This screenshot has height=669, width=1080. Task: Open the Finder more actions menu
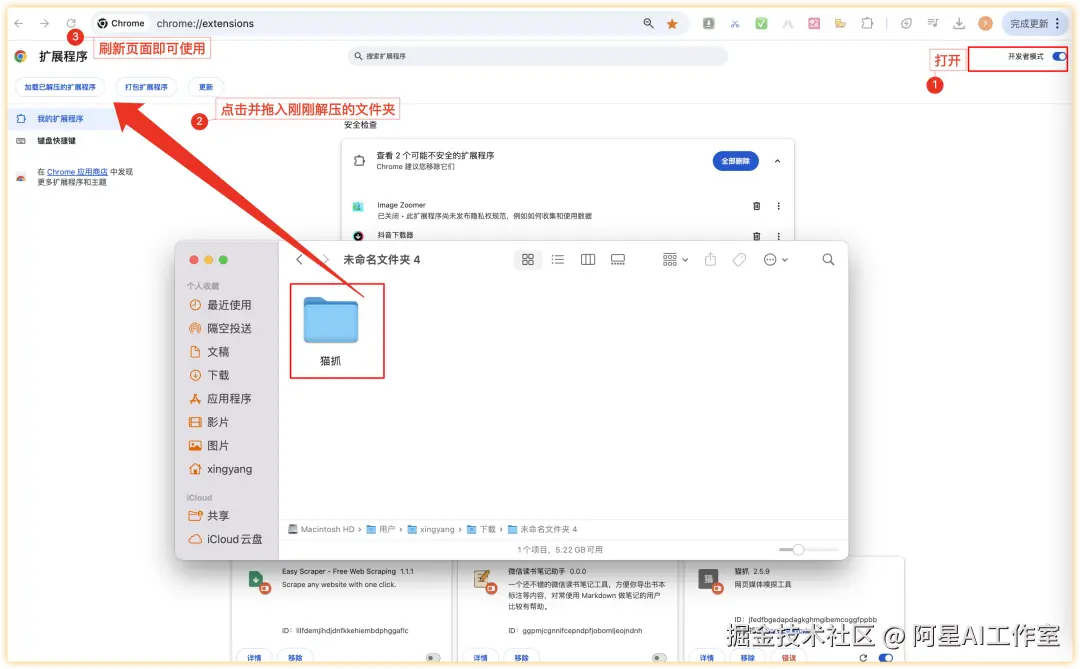click(771, 259)
